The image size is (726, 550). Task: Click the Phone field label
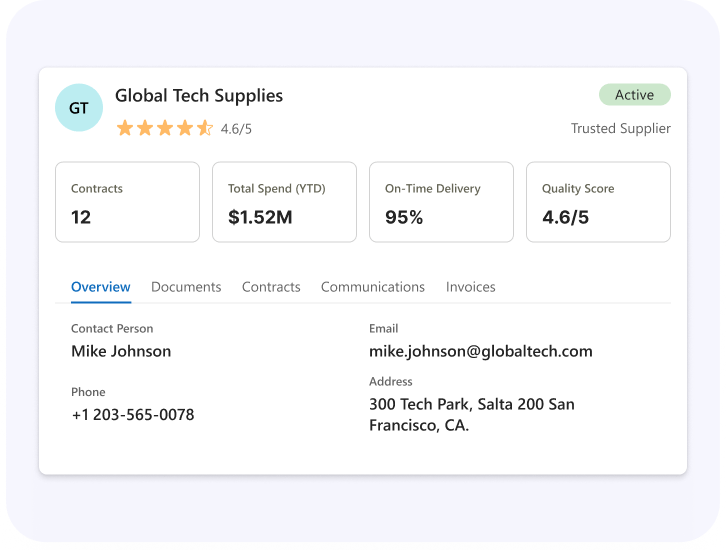(88, 392)
